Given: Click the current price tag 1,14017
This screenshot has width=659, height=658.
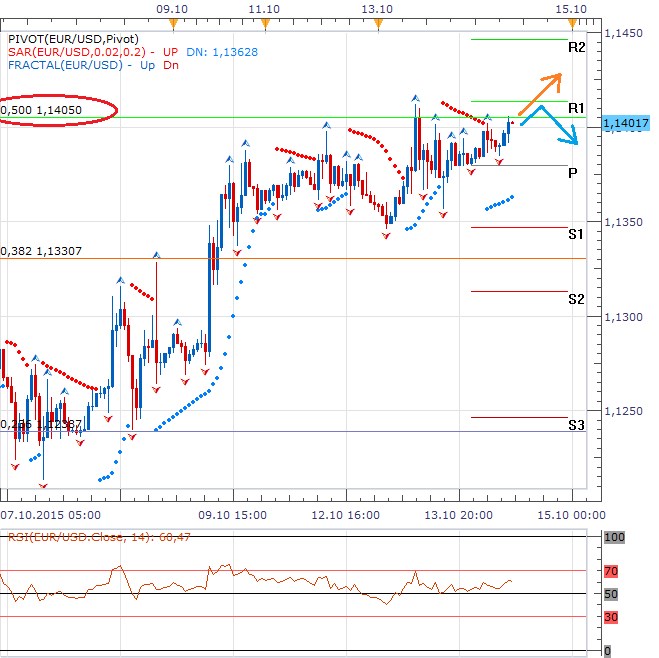Looking at the screenshot, I should click(626, 123).
